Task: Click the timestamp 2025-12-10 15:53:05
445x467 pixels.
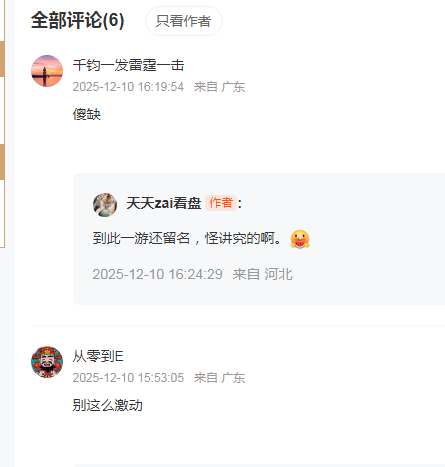Action: coord(128,378)
